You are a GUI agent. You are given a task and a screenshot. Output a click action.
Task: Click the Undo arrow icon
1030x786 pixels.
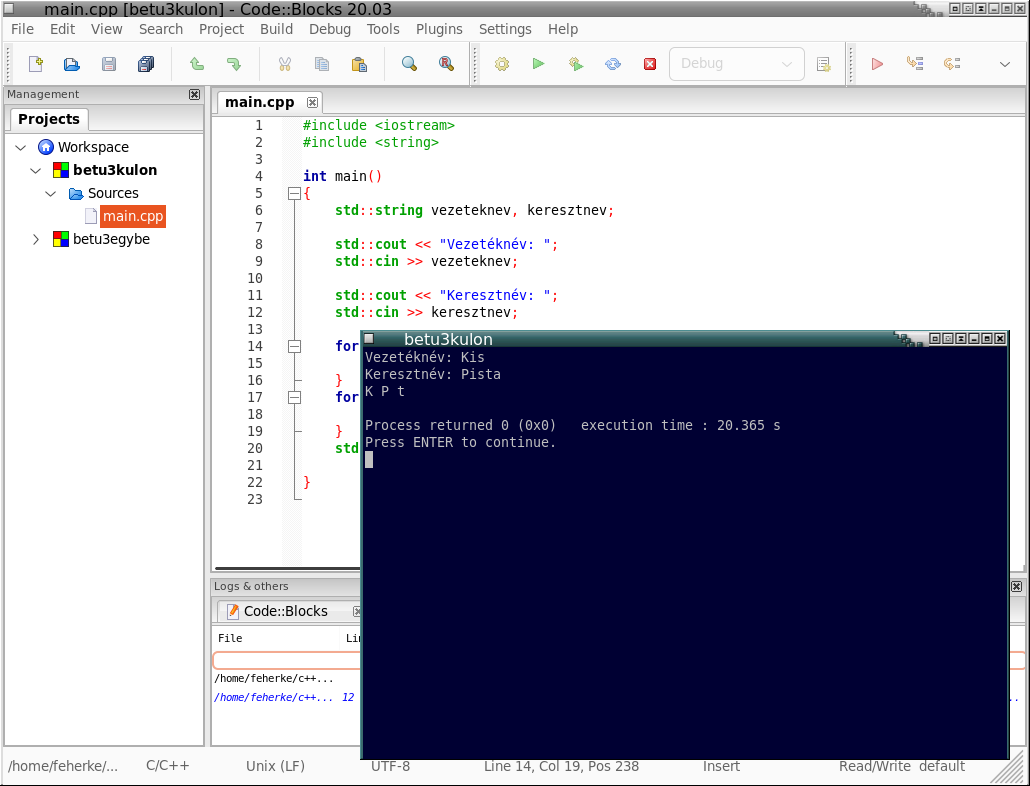pyautogui.click(x=196, y=64)
